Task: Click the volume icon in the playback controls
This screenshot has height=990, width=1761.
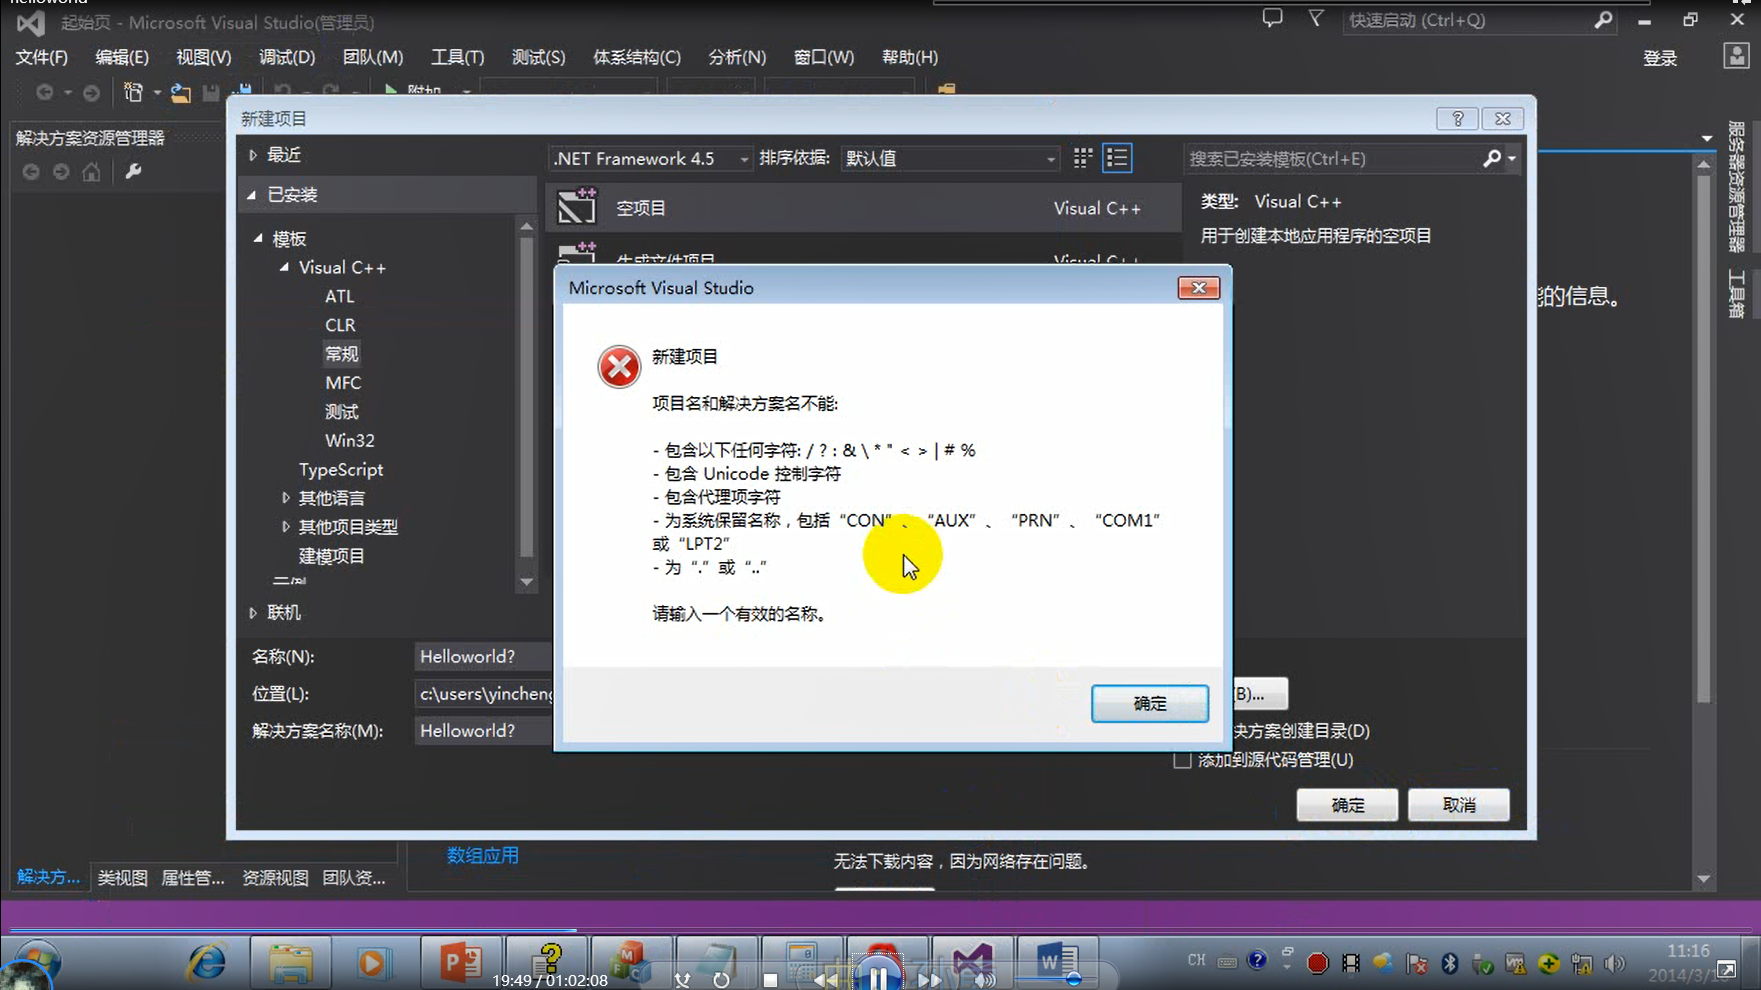Action: (x=984, y=980)
